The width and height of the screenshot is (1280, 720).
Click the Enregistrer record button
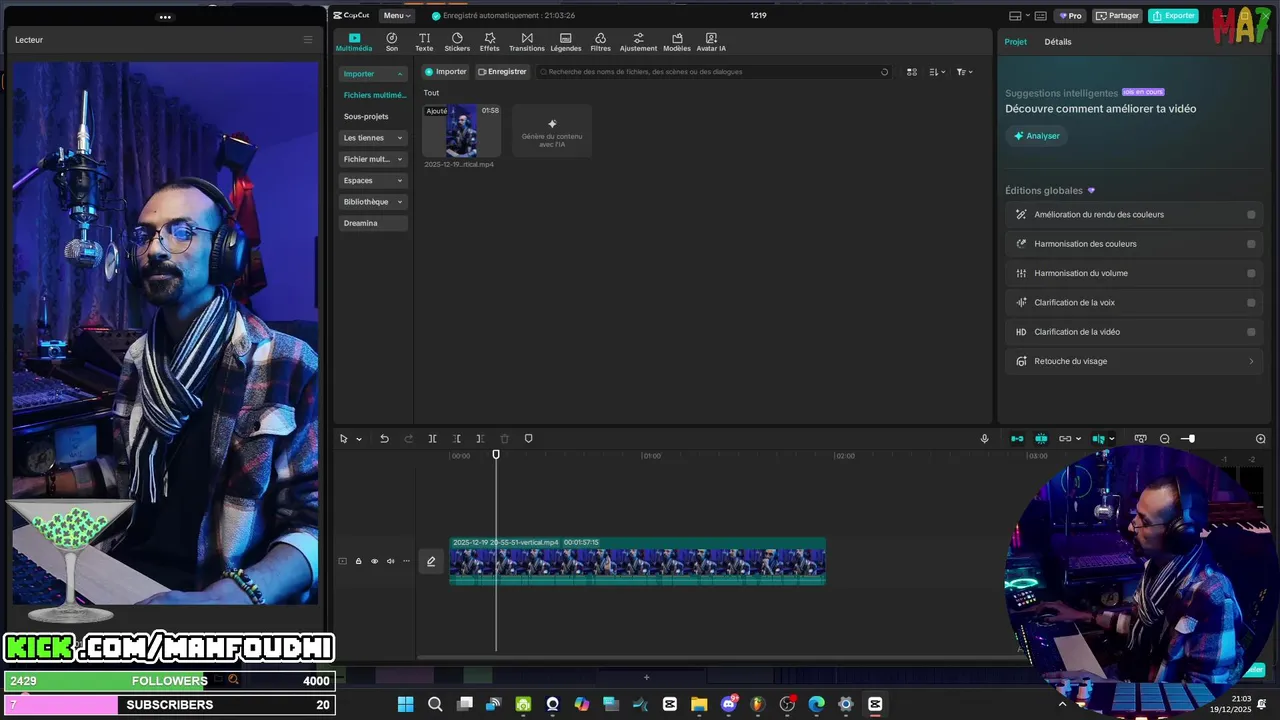(502, 72)
